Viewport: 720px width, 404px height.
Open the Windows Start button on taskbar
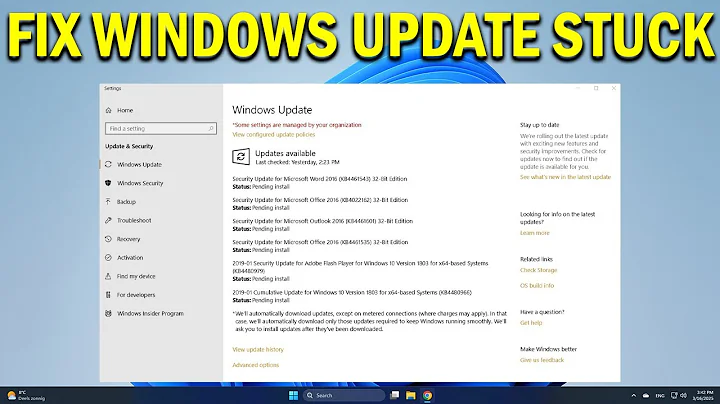coord(293,395)
